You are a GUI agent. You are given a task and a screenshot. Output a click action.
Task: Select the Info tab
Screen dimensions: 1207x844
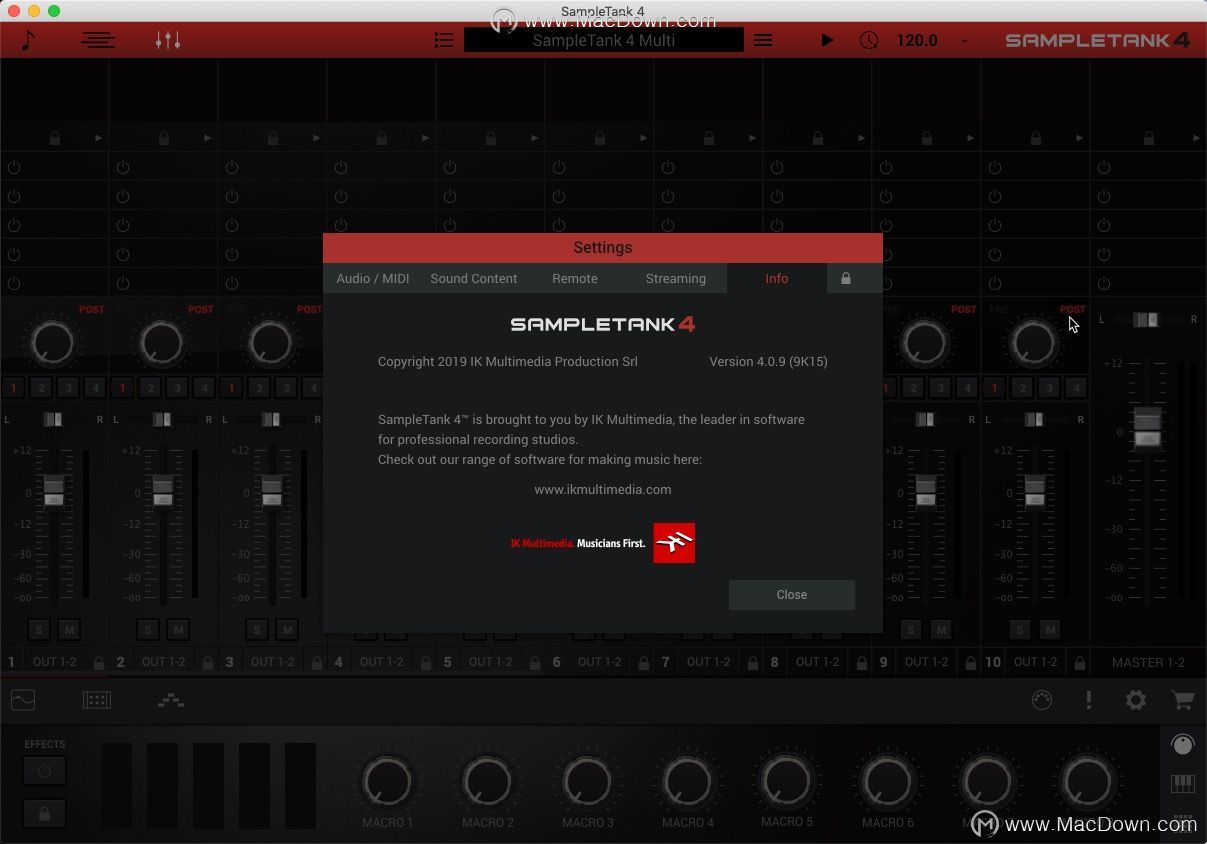777,278
